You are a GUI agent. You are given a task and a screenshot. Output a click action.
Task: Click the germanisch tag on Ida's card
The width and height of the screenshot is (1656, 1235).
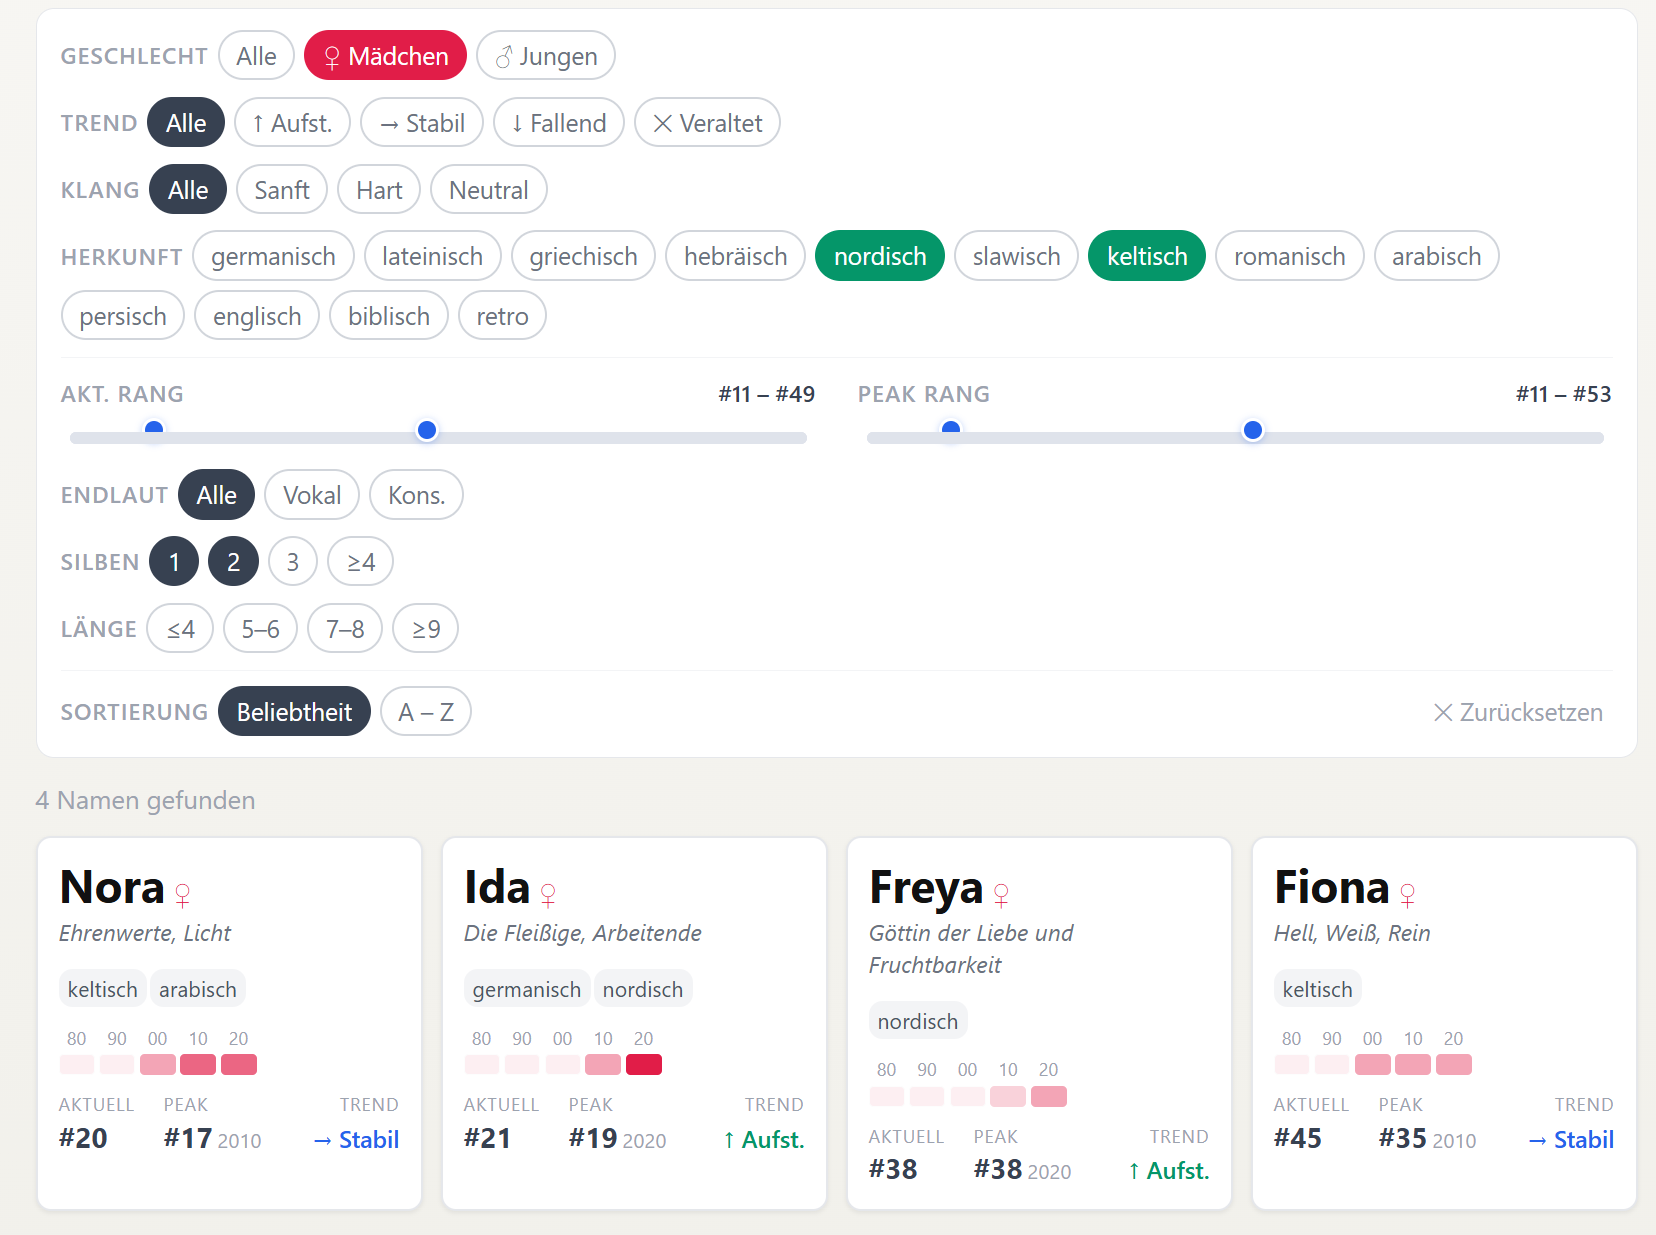click(527, 989)
